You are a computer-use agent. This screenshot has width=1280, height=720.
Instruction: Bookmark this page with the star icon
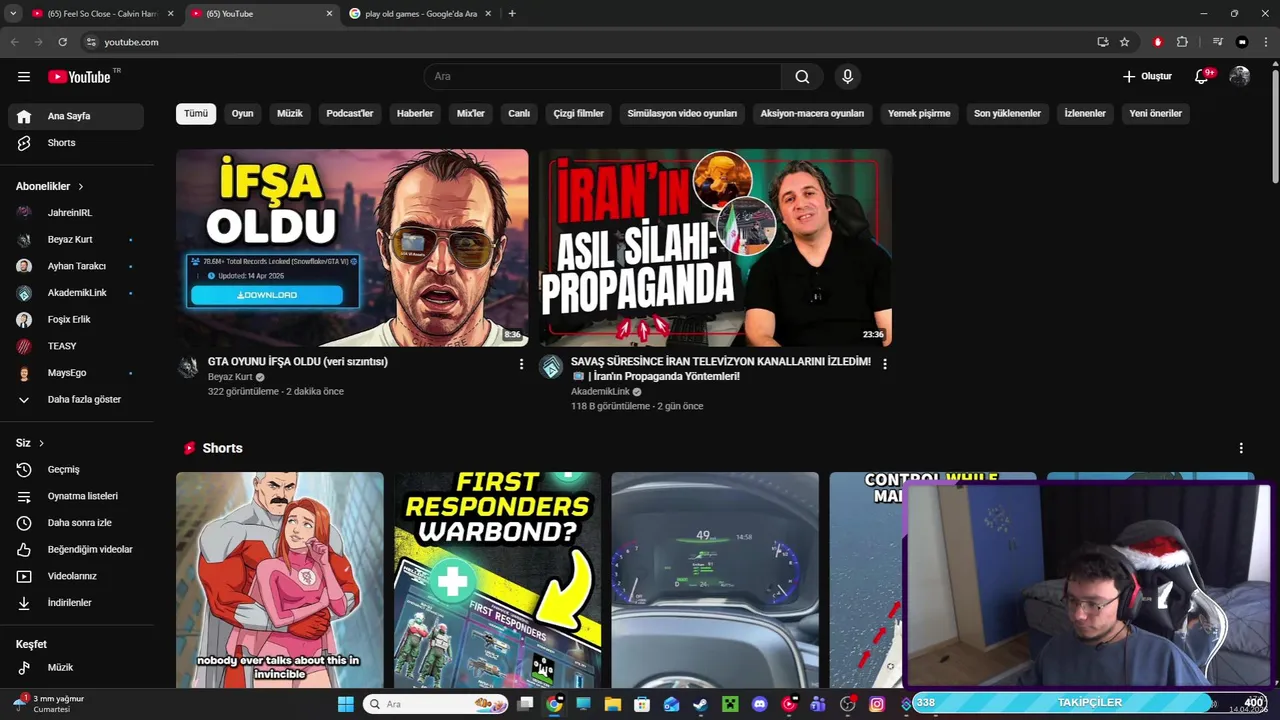pos(1124,42)
